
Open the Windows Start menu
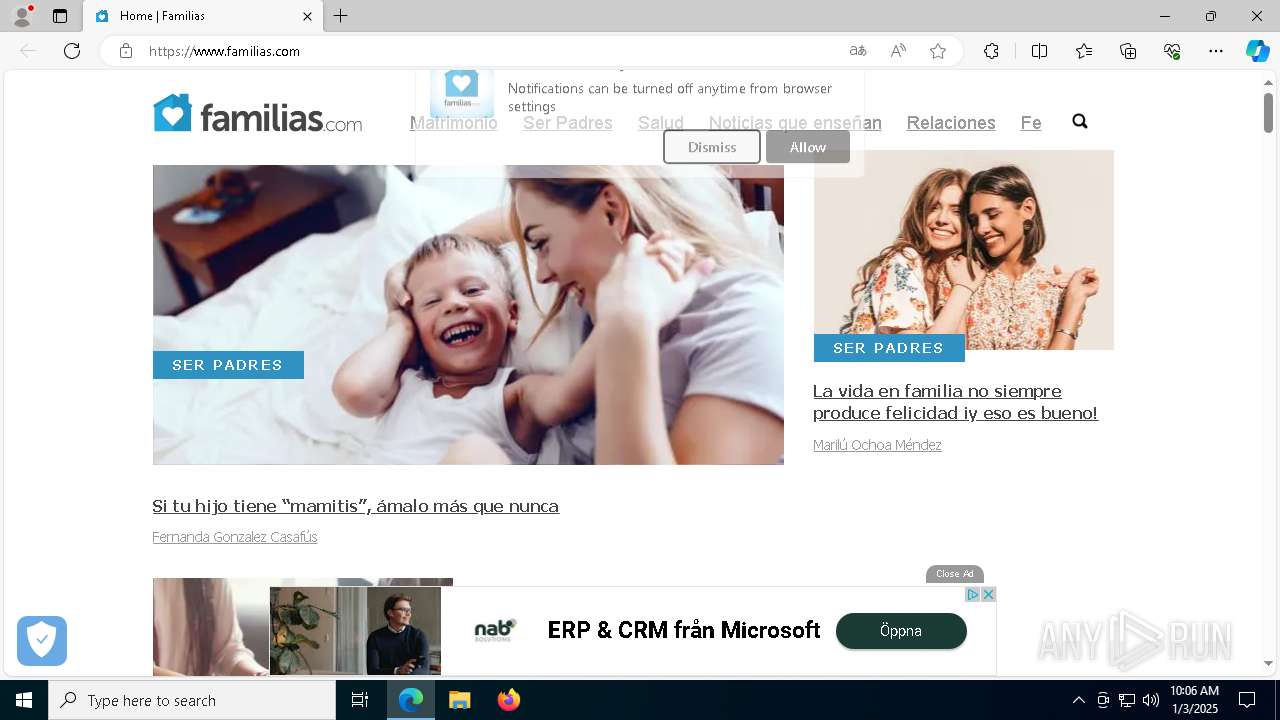pos(24,700)
